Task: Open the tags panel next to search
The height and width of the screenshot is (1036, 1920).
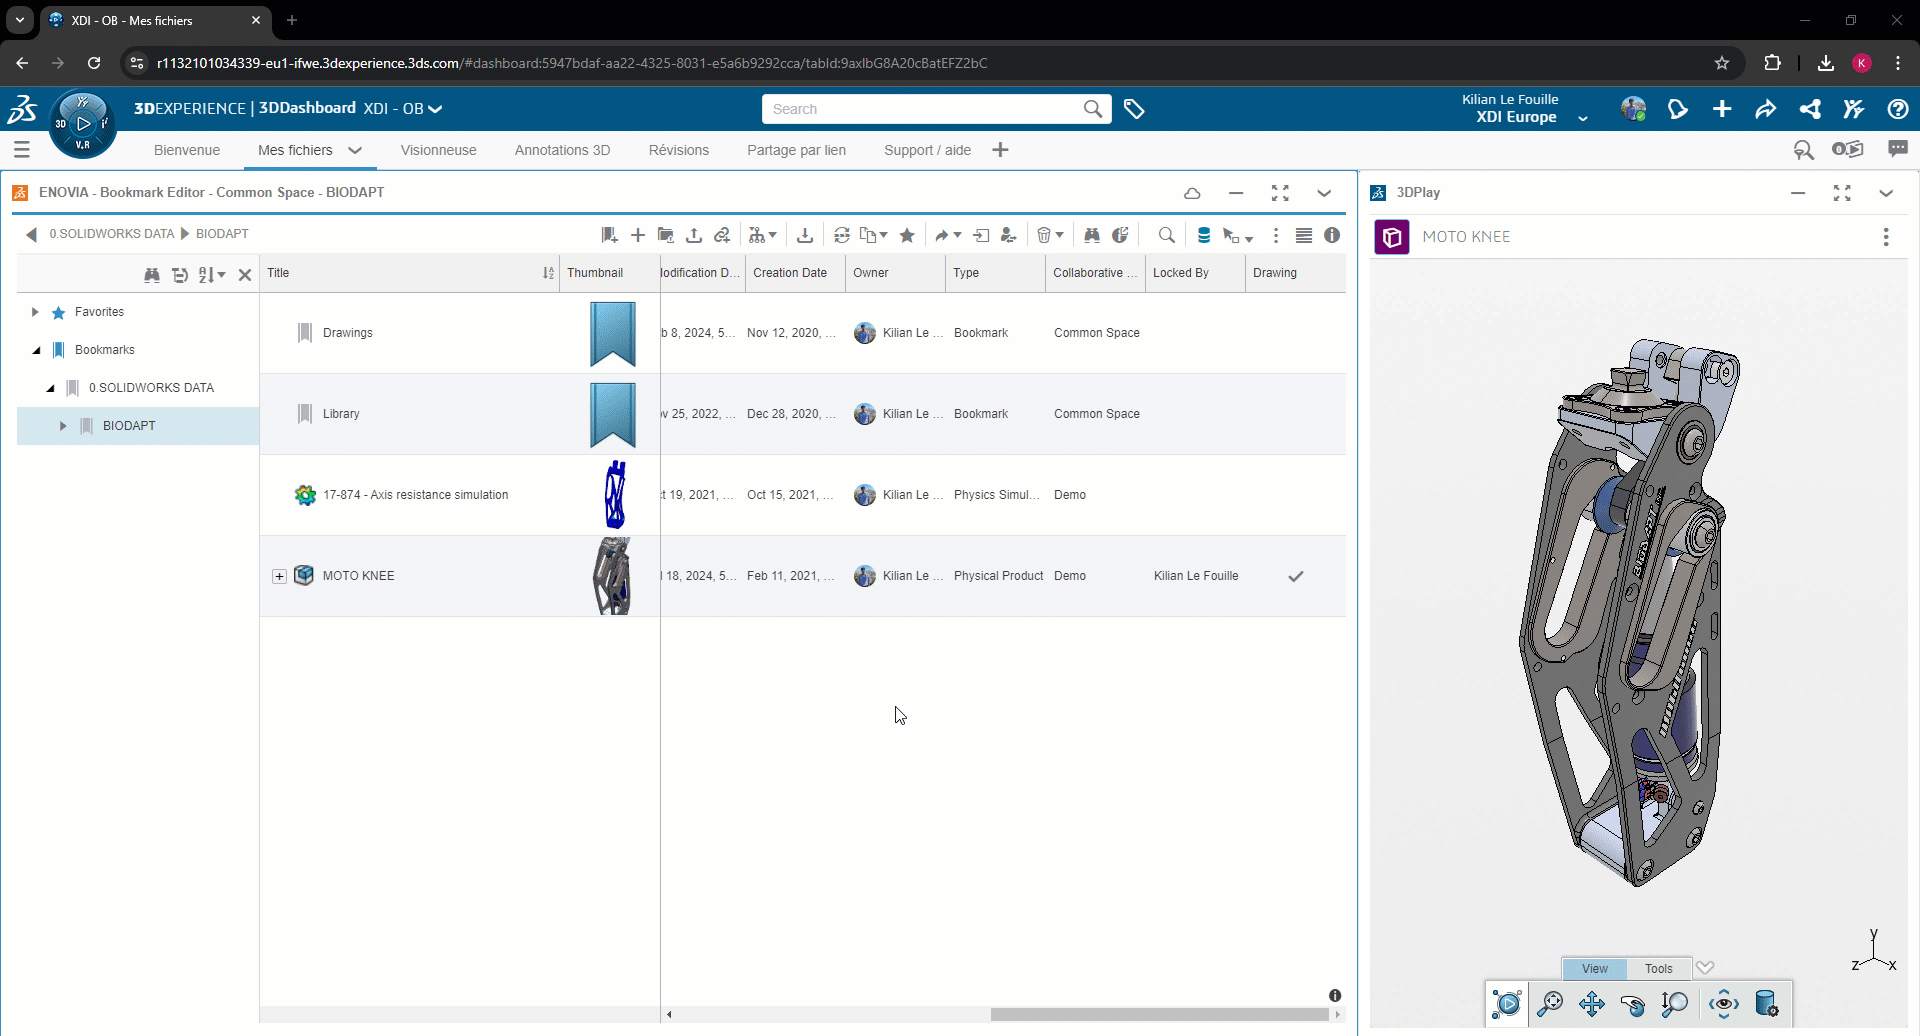Action: pos(1135,109)
